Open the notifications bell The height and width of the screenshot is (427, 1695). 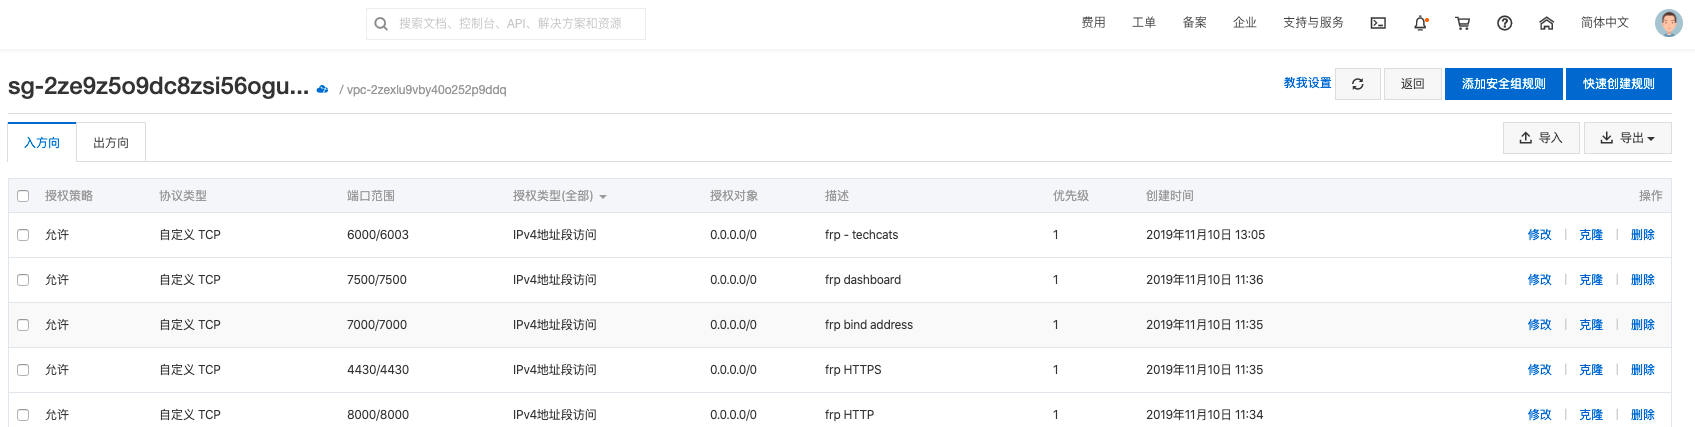coord(1420,23)
